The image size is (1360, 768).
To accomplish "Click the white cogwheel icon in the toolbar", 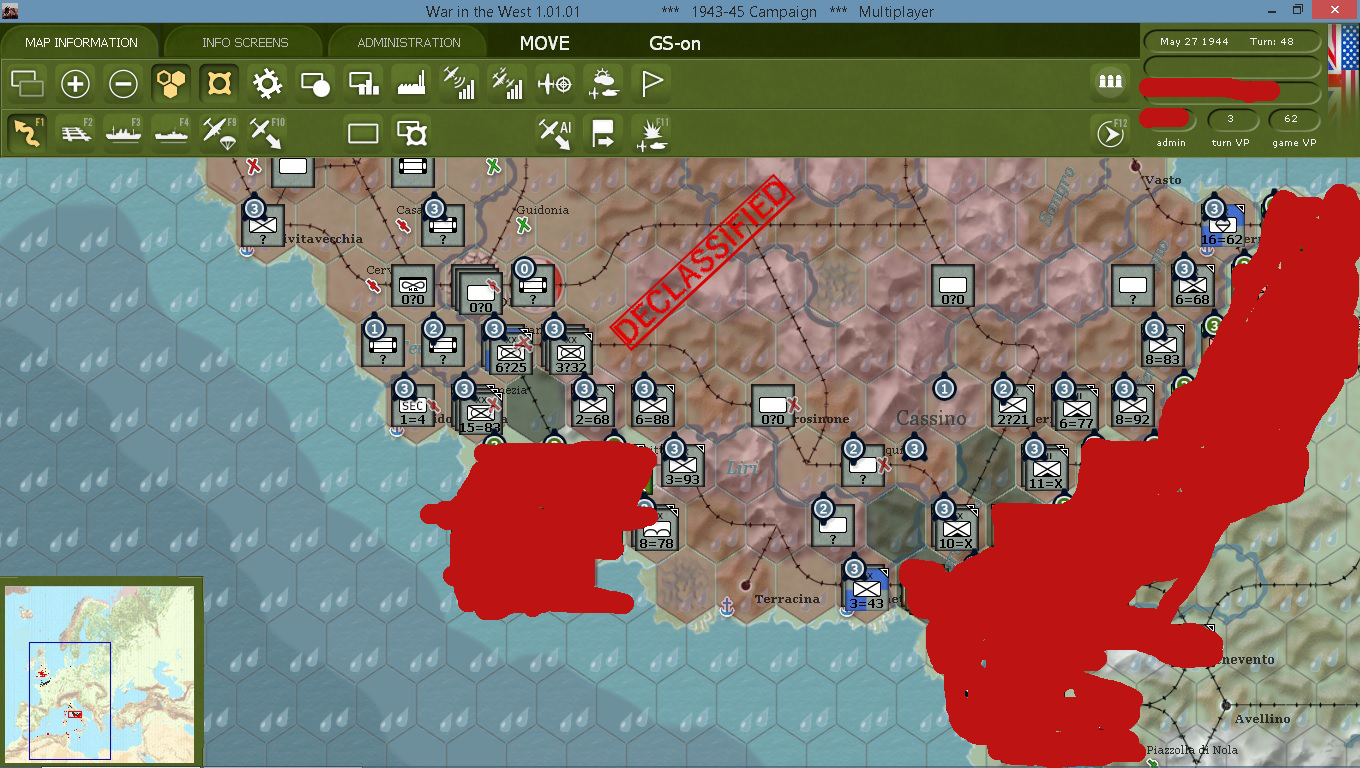I will pos(267,84).
